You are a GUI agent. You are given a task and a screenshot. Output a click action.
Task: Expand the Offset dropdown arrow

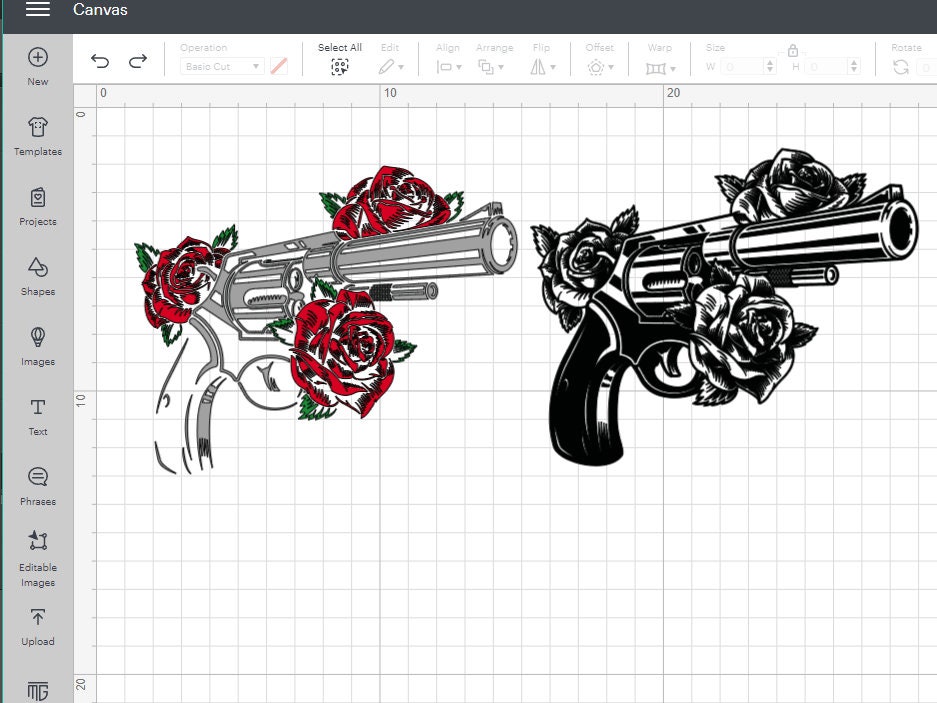611,67
